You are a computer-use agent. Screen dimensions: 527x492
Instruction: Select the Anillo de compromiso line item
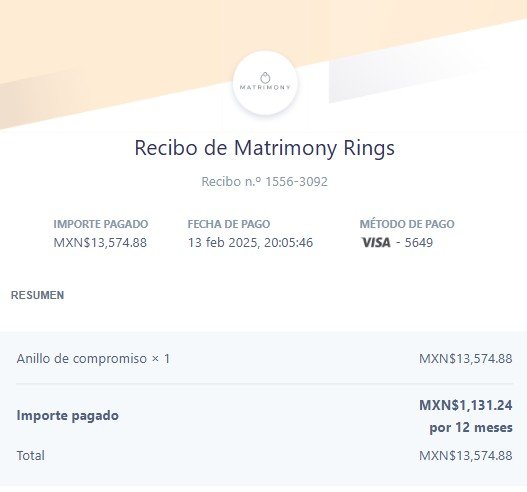pos(93,359)
